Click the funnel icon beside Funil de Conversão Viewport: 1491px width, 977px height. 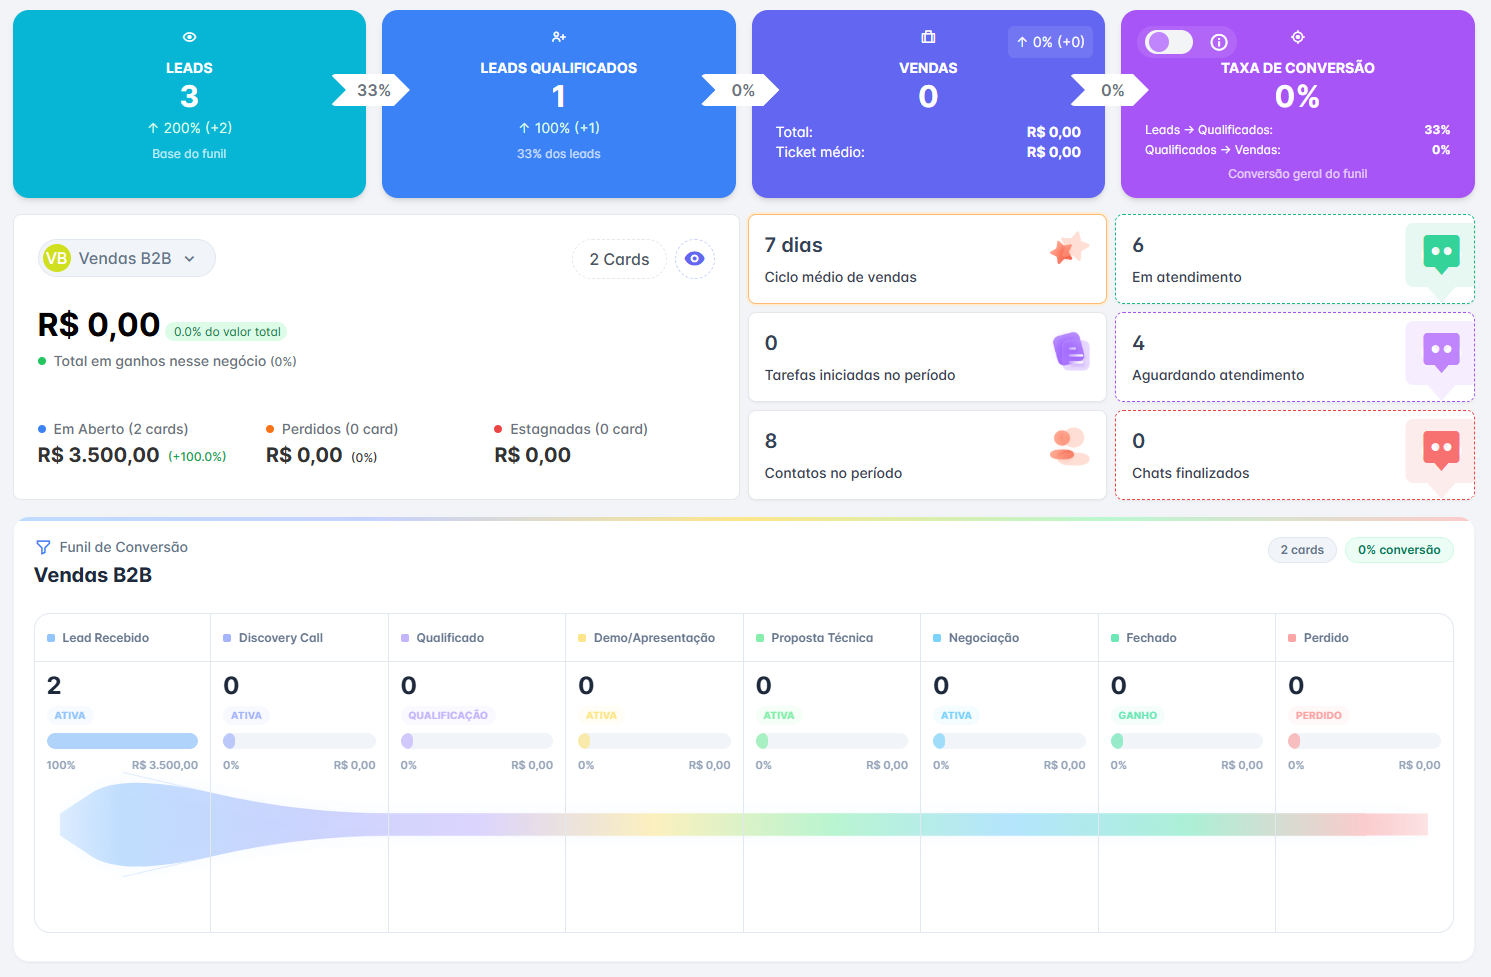point(43,547)
